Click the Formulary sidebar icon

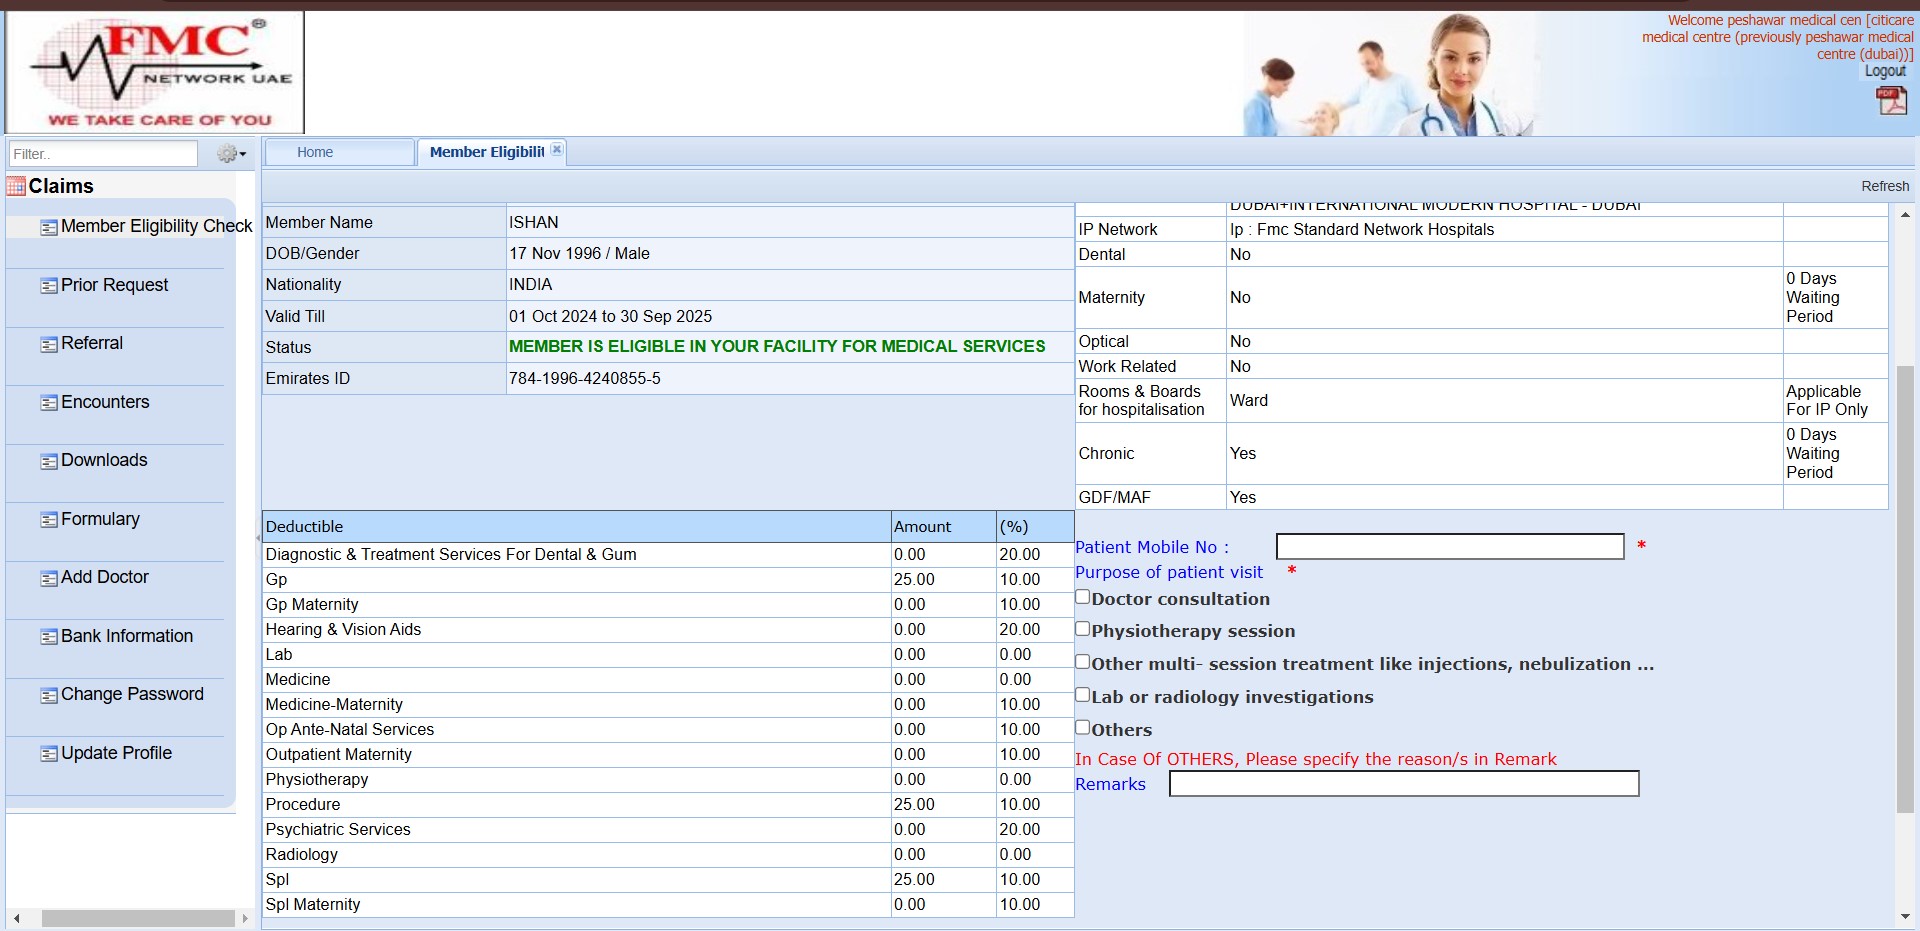pos(48,520)
